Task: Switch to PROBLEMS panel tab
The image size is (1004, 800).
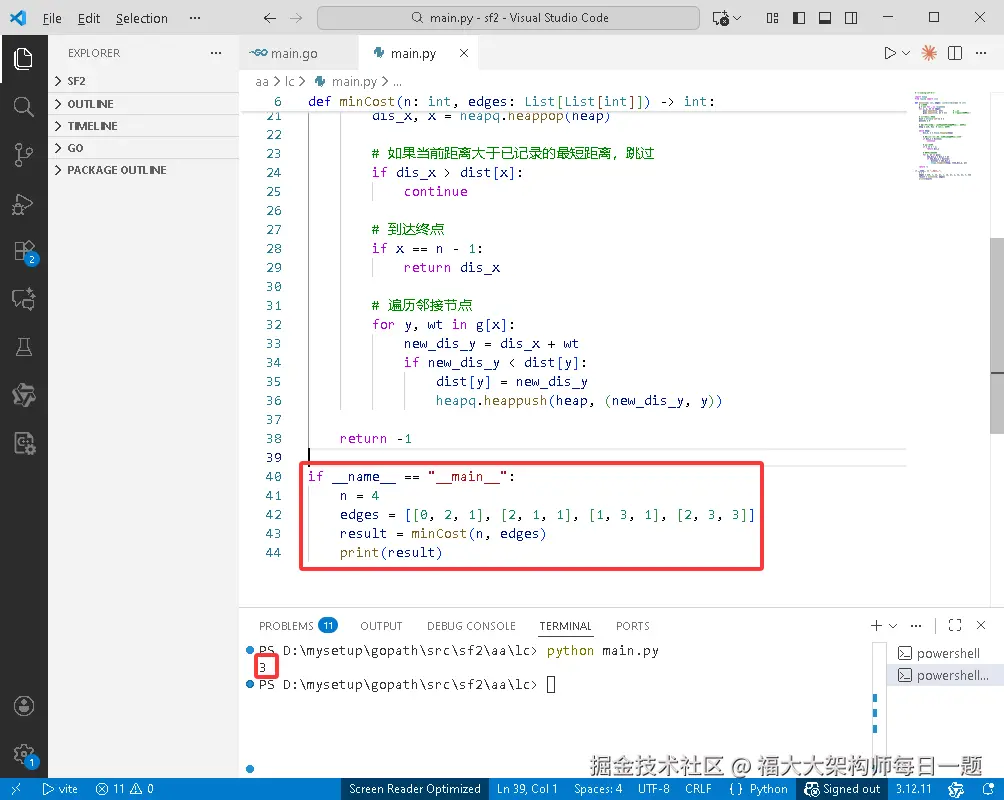Action: tap(298, 626)
